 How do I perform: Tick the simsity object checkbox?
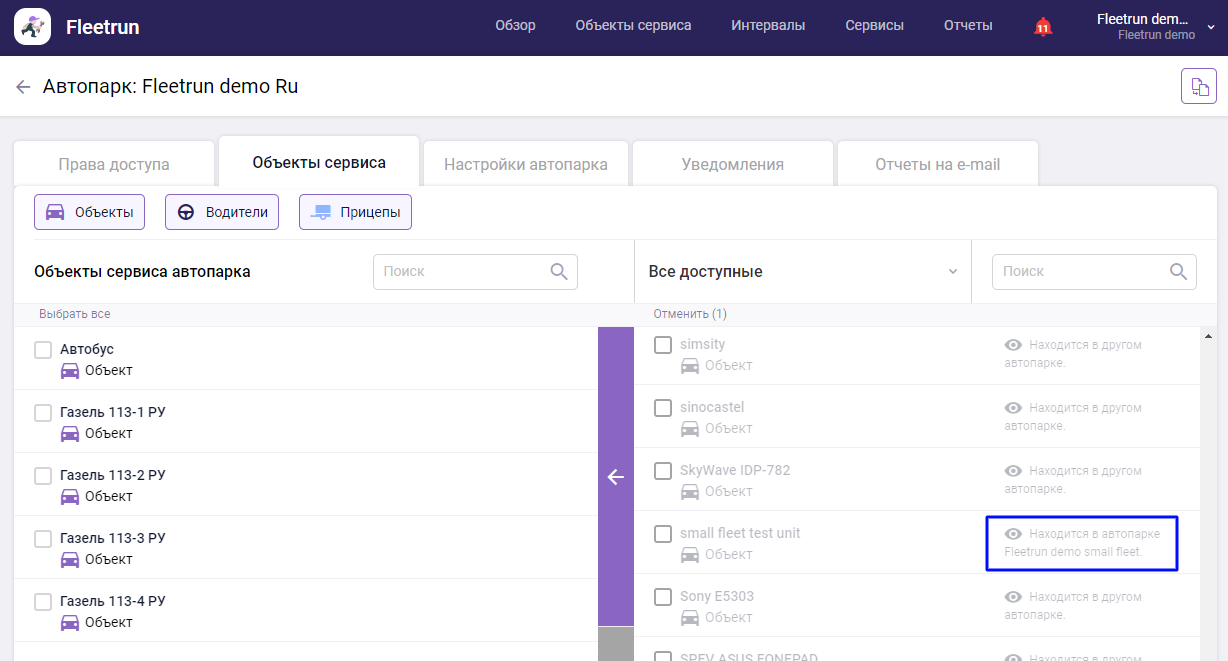[662, 344]
